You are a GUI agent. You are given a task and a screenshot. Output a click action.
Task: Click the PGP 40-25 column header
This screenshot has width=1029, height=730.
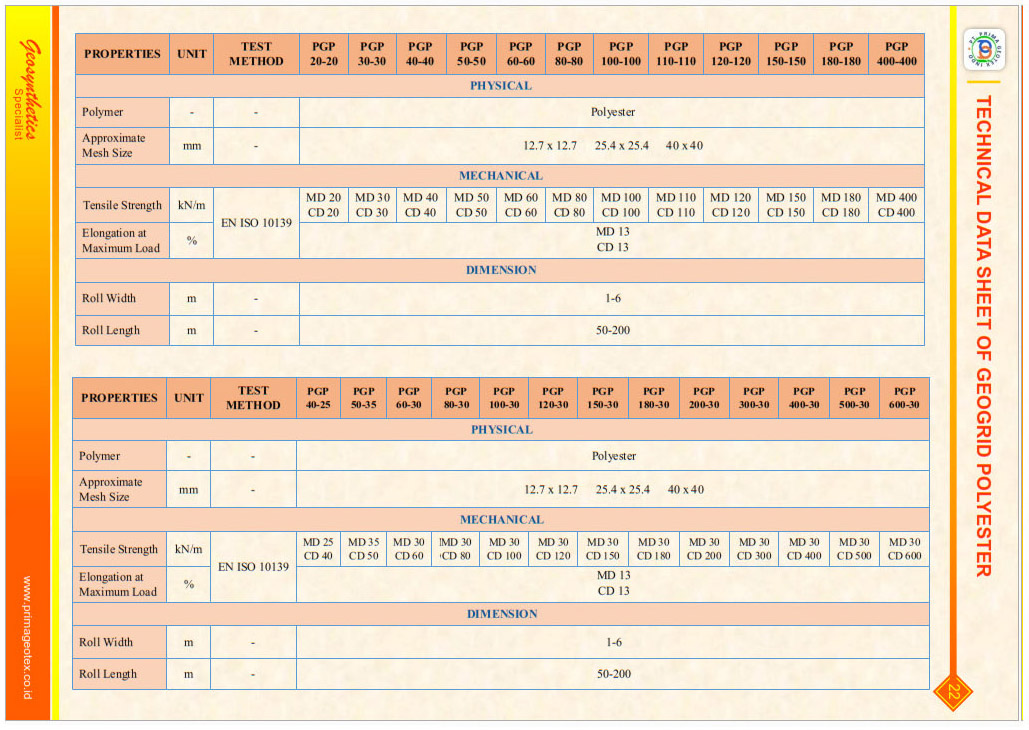click(318, 398)
